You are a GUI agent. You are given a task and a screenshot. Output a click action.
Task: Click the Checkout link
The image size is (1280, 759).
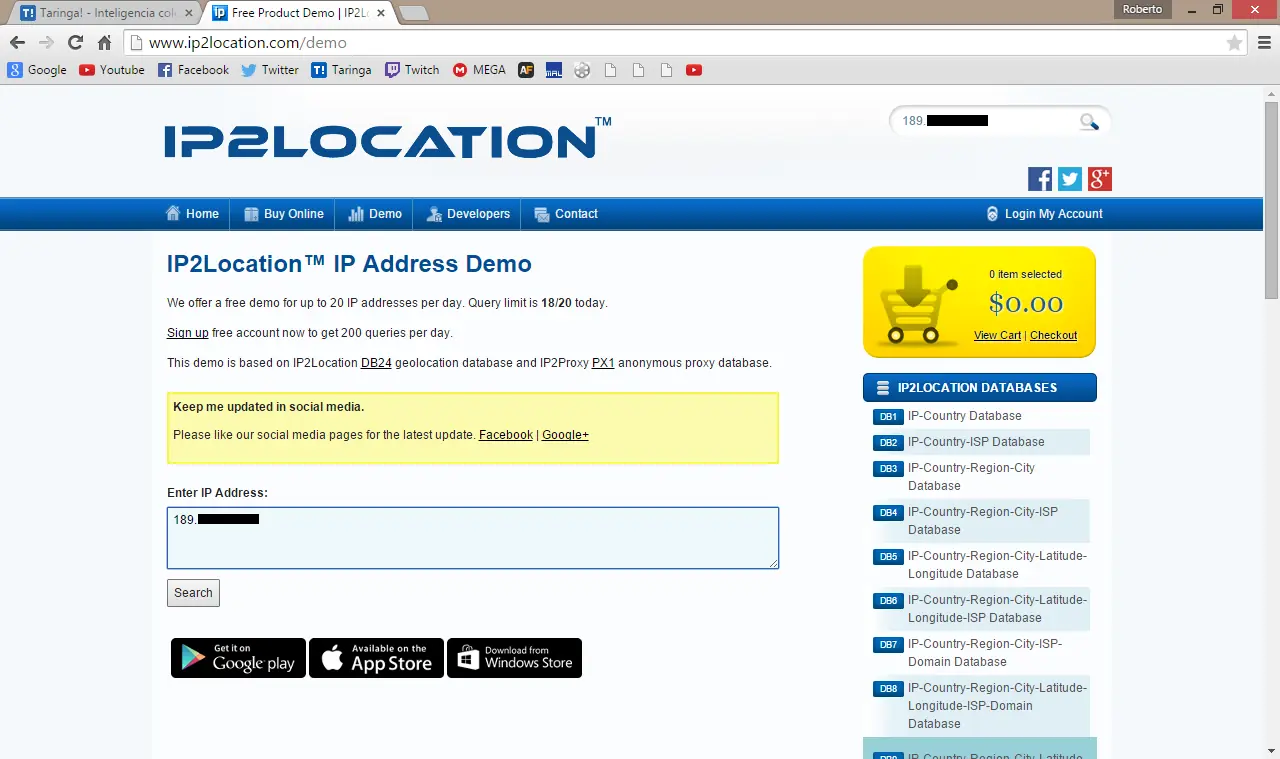pos(1053,335)
